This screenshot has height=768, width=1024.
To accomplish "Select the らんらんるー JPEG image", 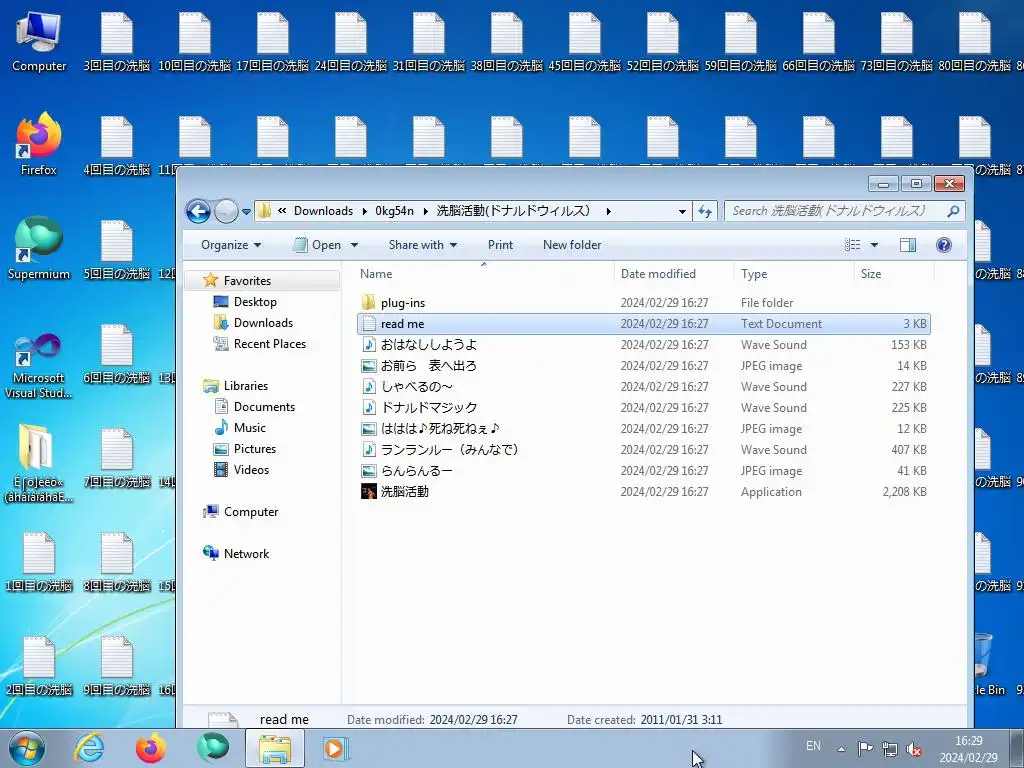I will 643,471.
